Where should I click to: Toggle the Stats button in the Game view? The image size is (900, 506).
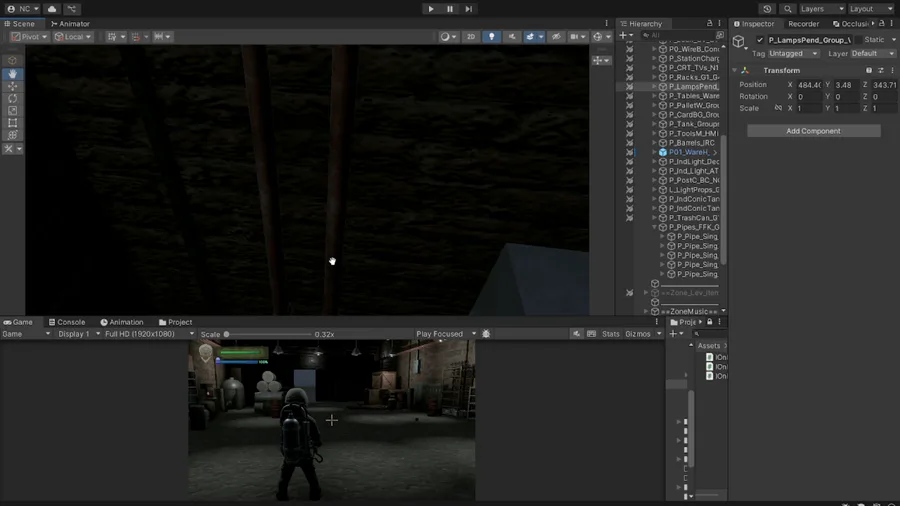coord(610,334)
